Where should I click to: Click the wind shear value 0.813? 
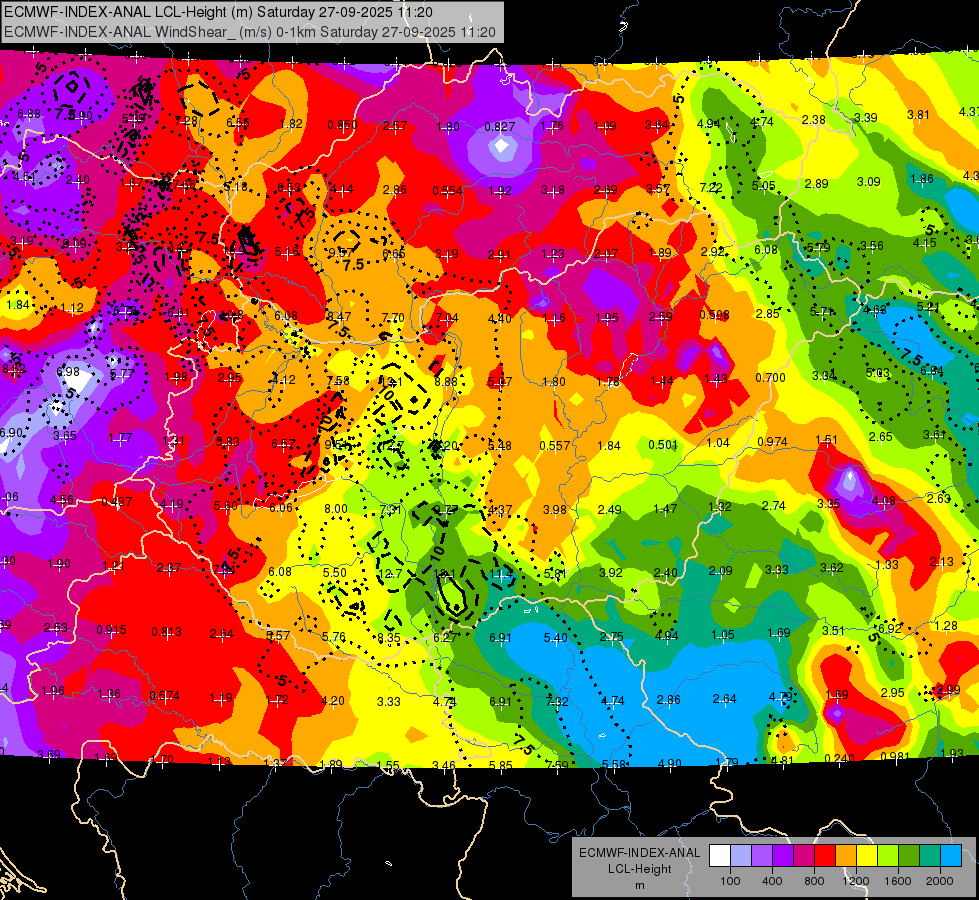[167, 631]
